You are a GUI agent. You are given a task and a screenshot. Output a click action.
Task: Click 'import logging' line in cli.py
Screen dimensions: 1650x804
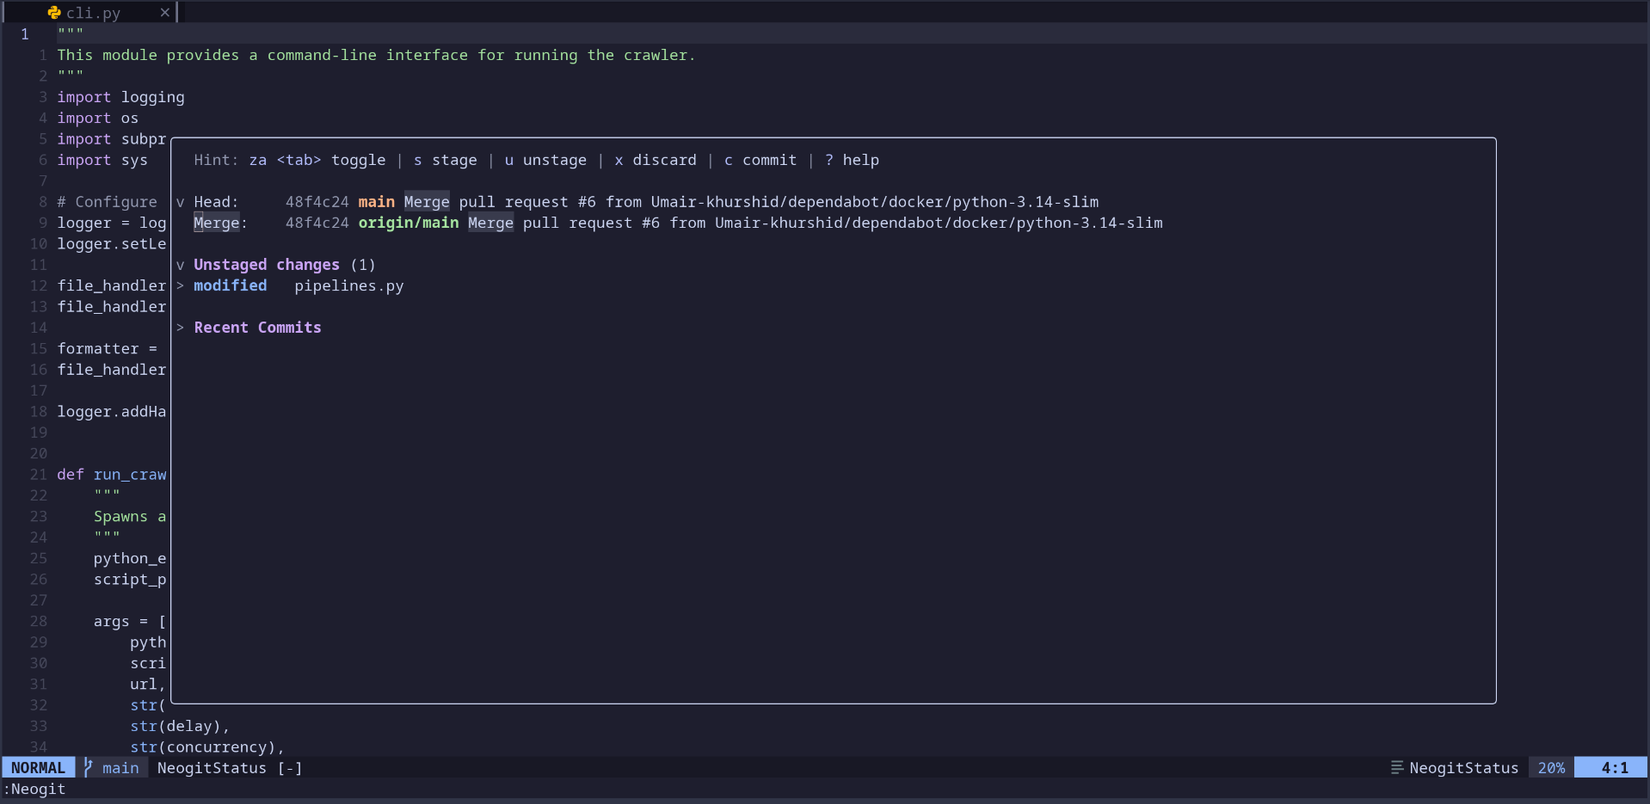120,97
